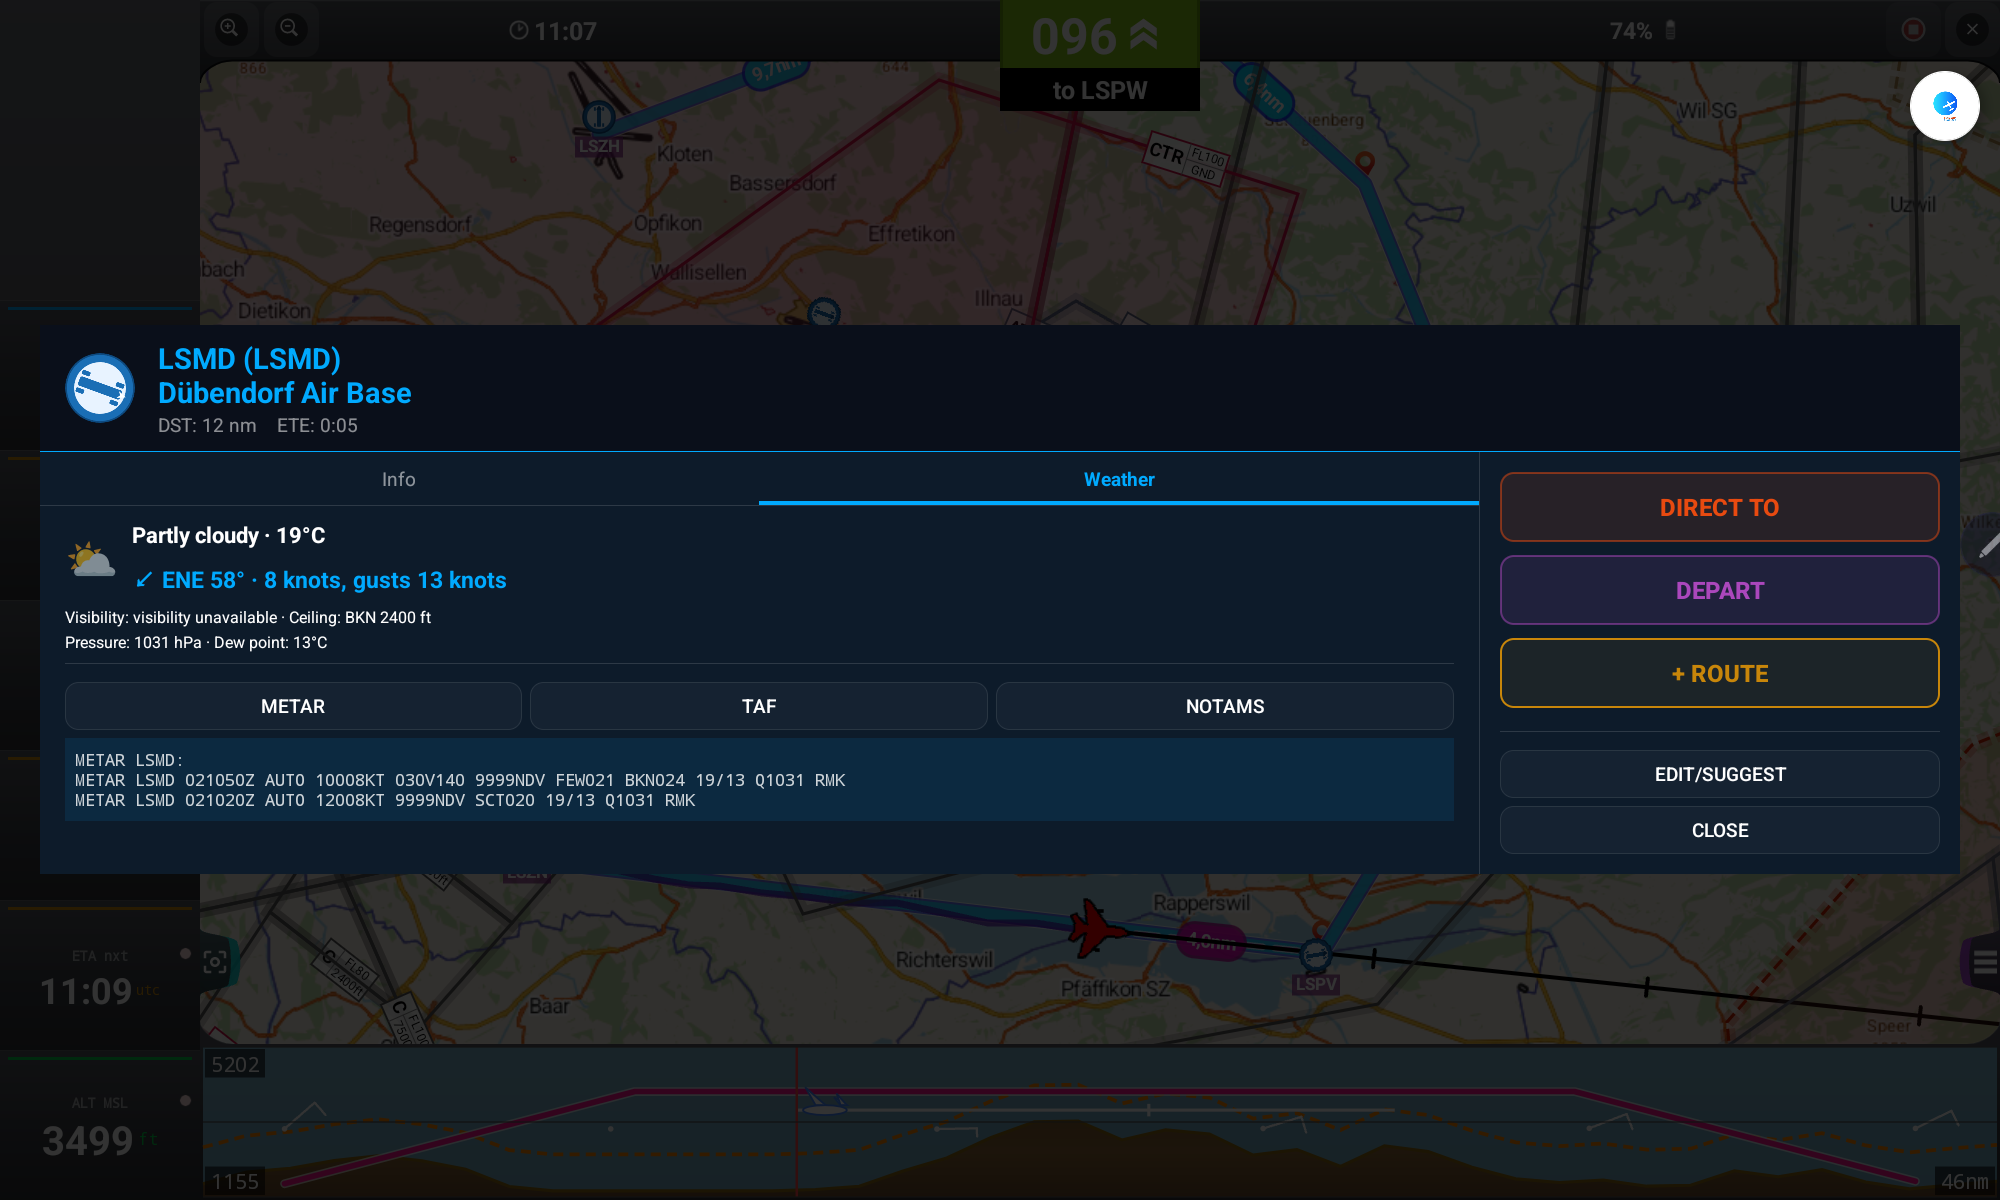Open the hamburger menu on right edge
This screenshot has width=2000, height=1200.
[x=1984, y=962]
